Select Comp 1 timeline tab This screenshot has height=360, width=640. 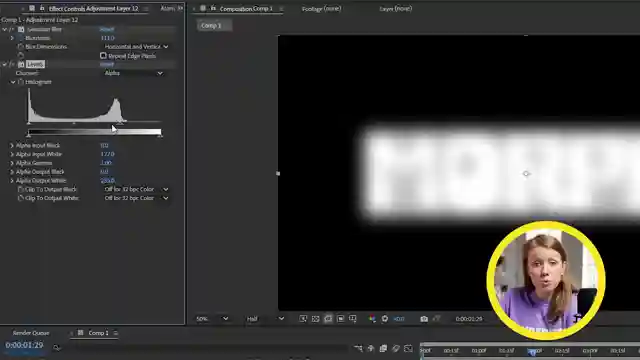coord(98,333)
